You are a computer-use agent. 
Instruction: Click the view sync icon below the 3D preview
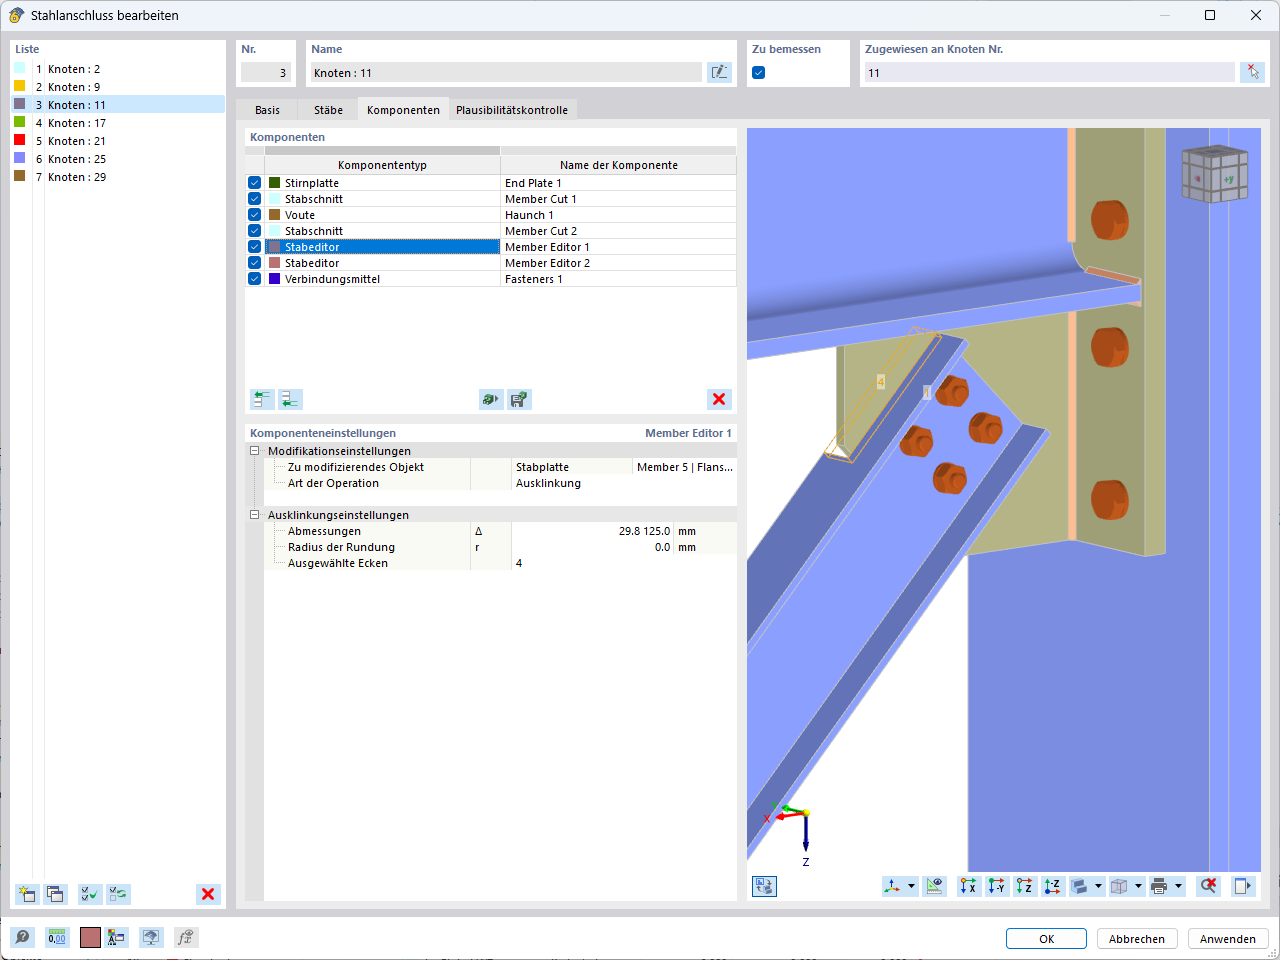pos(765,886)
